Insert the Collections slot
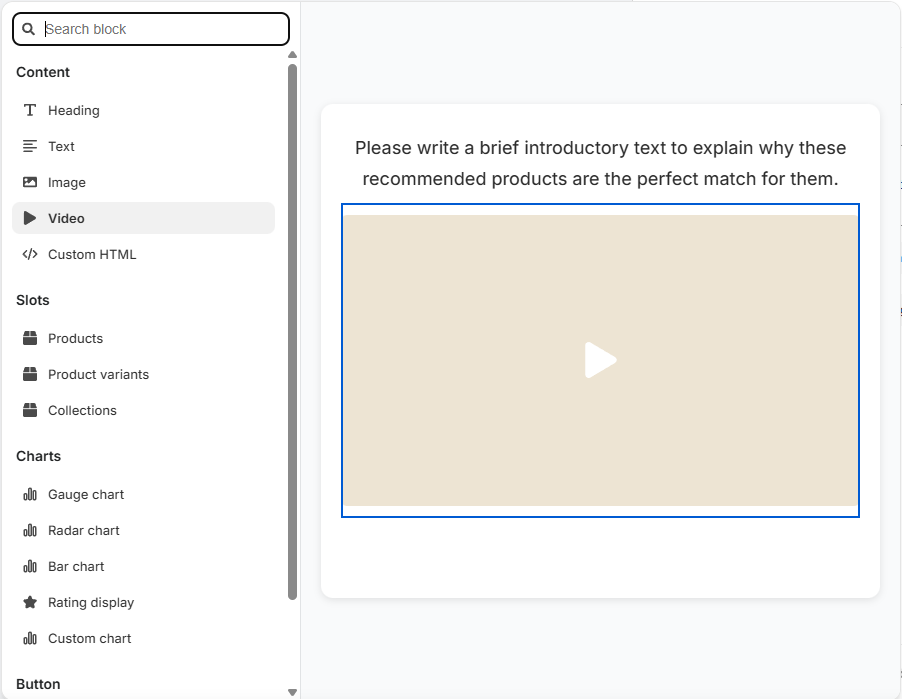This screenshot has height=699, width=902. point(82,410)
